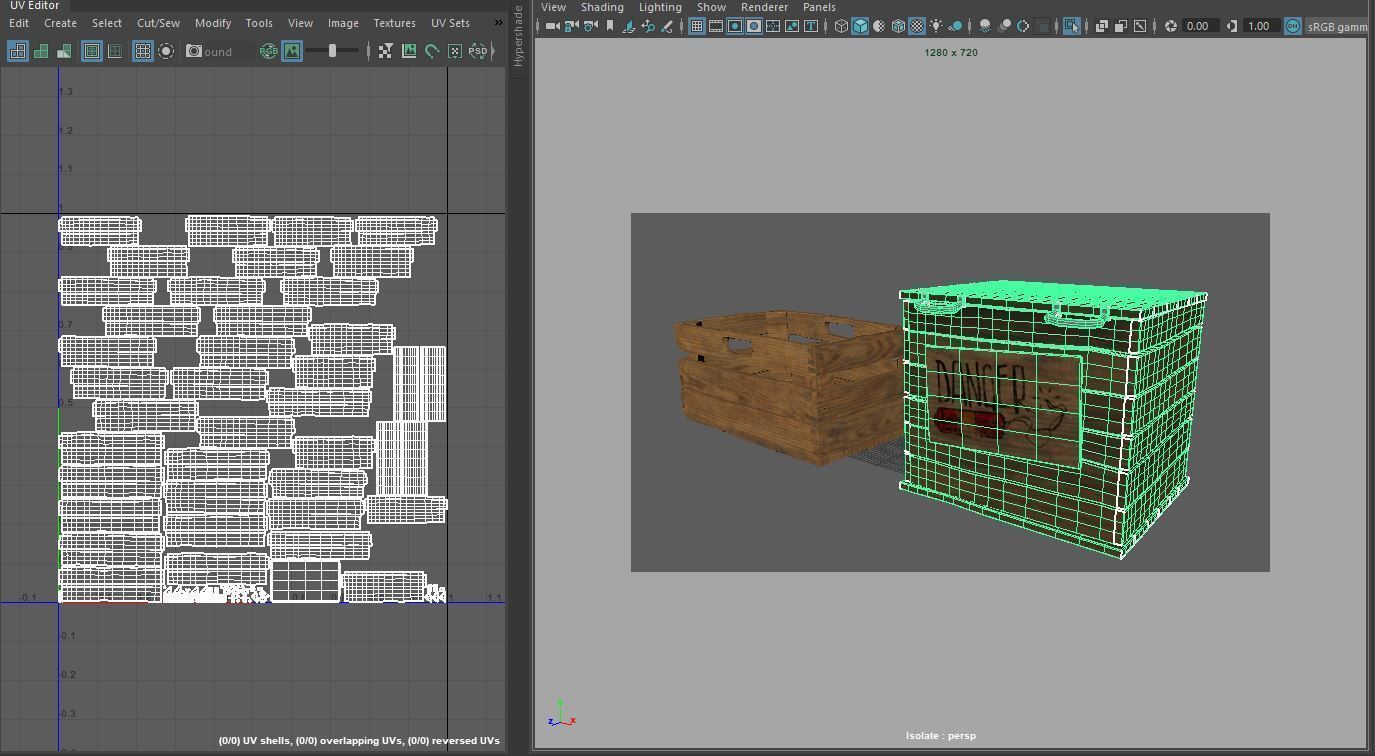Toggle RGB channels display icon
The image size is (1375, 756).
[269, 51]
